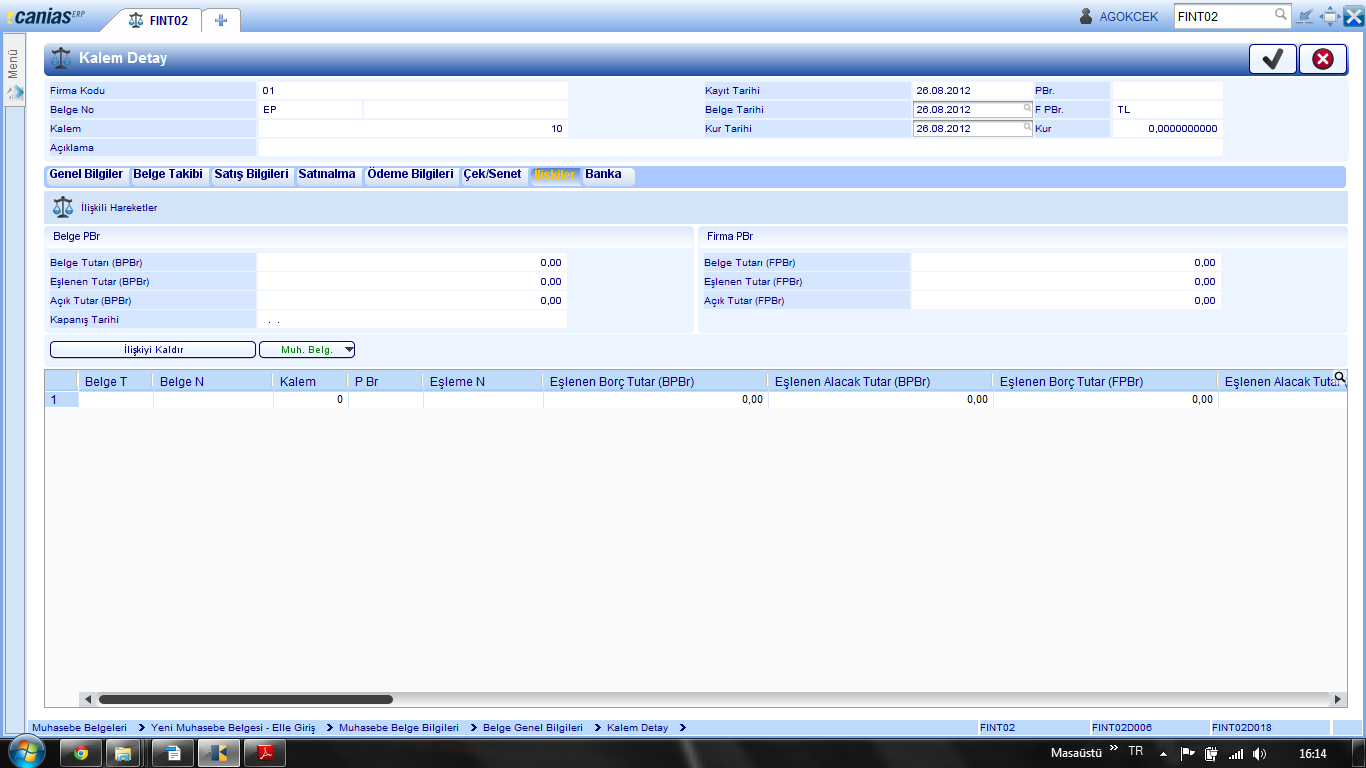The width and height of the screenshot is (1366, 768).
Task: Go to Belge Genel Bilgileri breadcrumb
Action: click(x=533, y=728)
